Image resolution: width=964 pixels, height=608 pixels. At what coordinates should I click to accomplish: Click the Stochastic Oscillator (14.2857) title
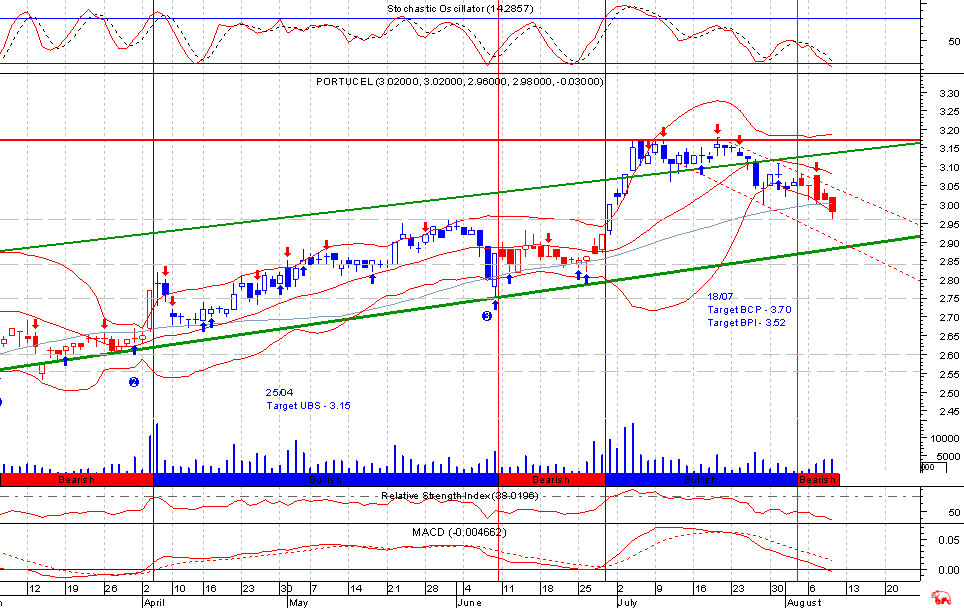pyautogui.click(x=460, y=9)
